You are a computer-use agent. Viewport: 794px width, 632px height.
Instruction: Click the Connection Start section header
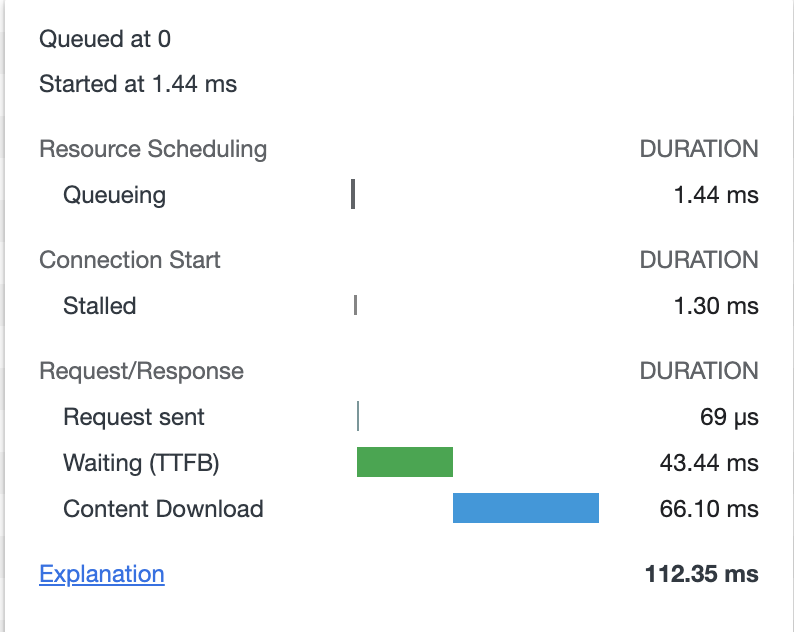(x=130, y=260)
